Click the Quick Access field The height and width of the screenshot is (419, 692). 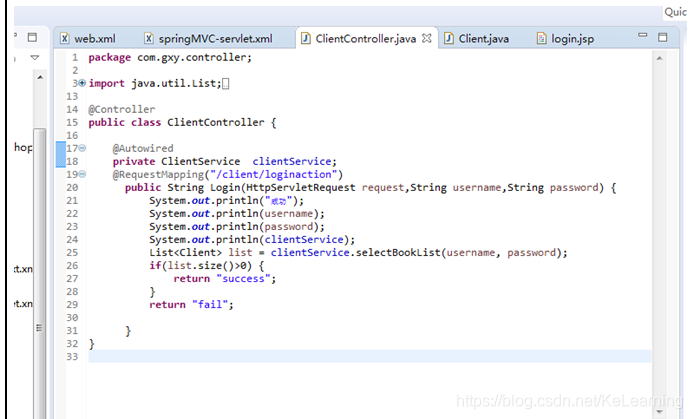point(676,12)
